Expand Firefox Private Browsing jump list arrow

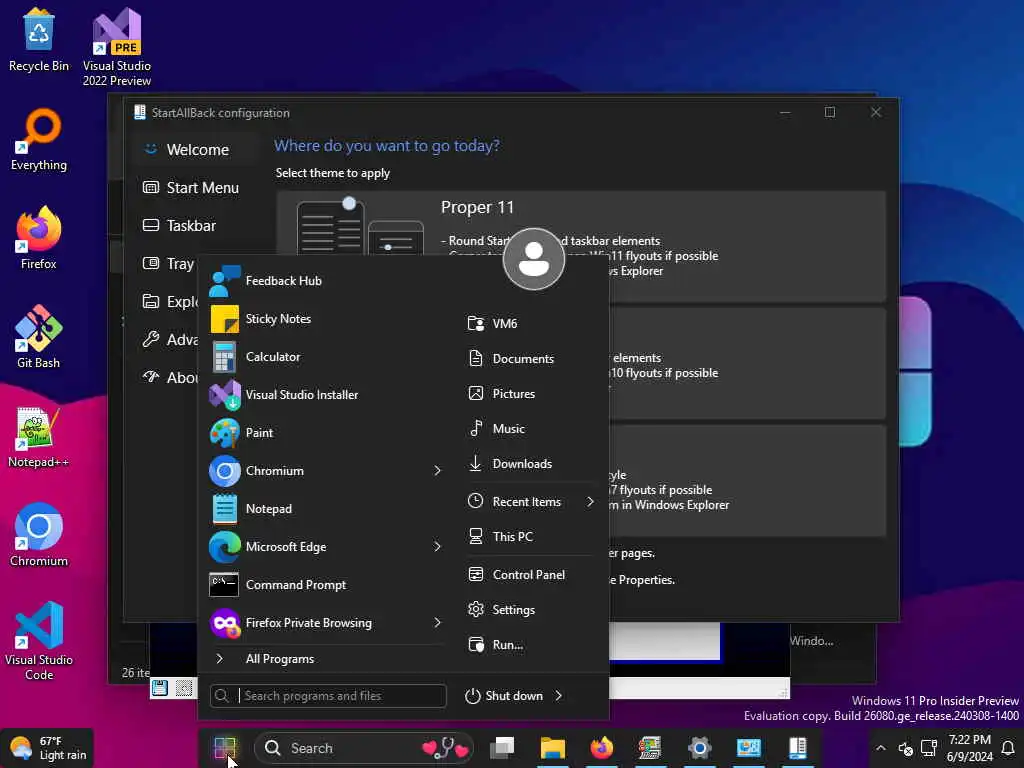[438, 622]
